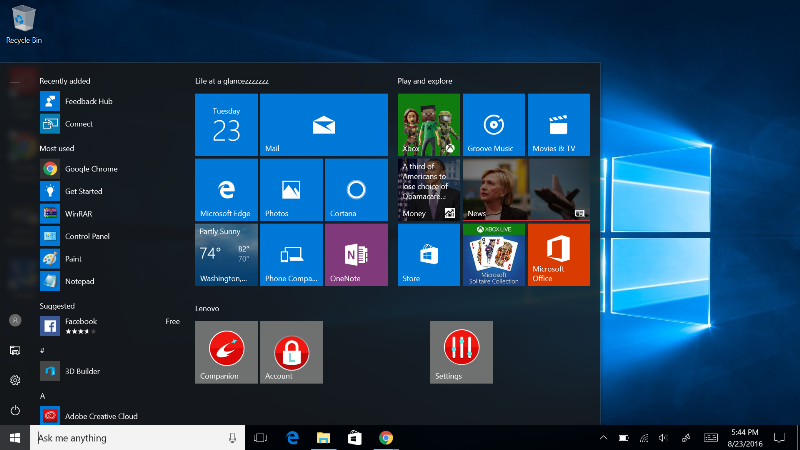This screenshot has width=800, height=450.
Task: Open the network icon in system tray
Action: coord(644,438)
